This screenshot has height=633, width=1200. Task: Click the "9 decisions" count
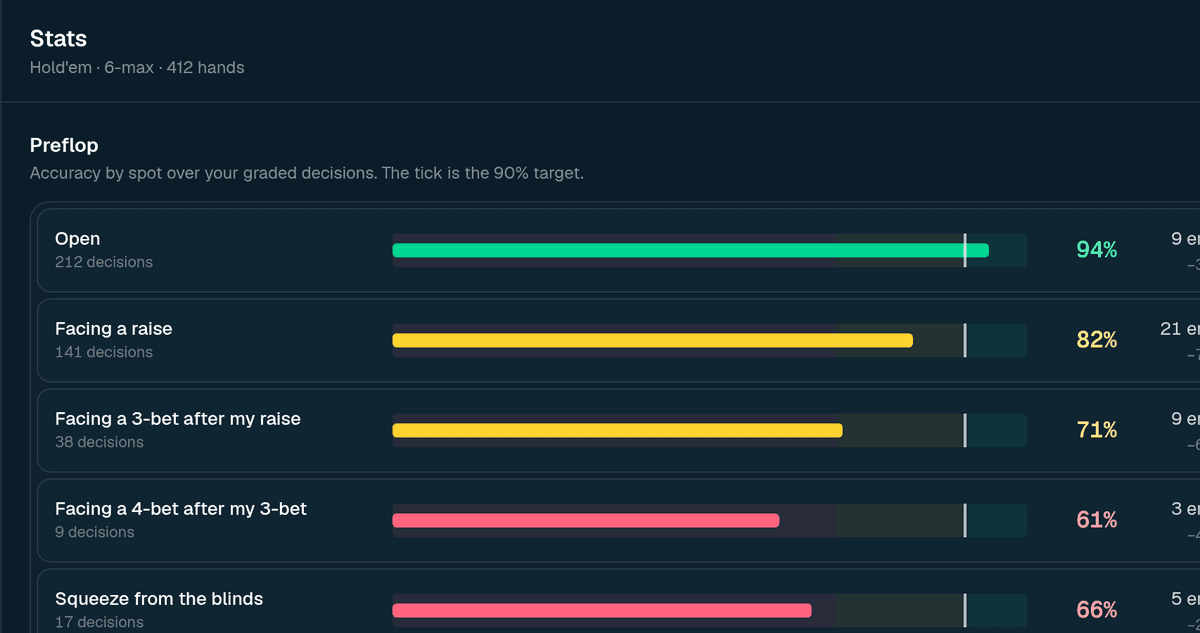point(95,532)
